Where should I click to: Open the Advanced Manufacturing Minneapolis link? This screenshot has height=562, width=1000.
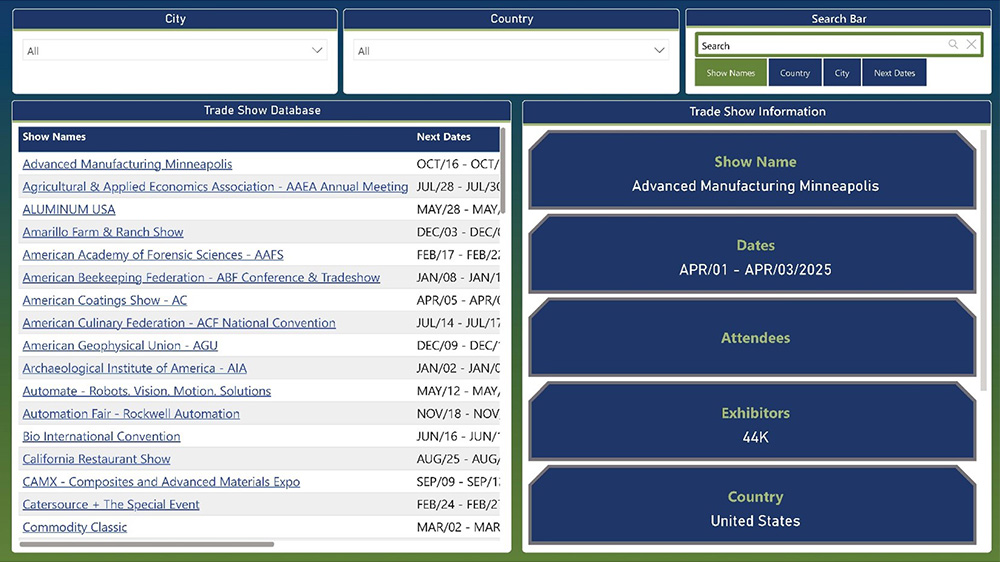(x=127, y=164)
